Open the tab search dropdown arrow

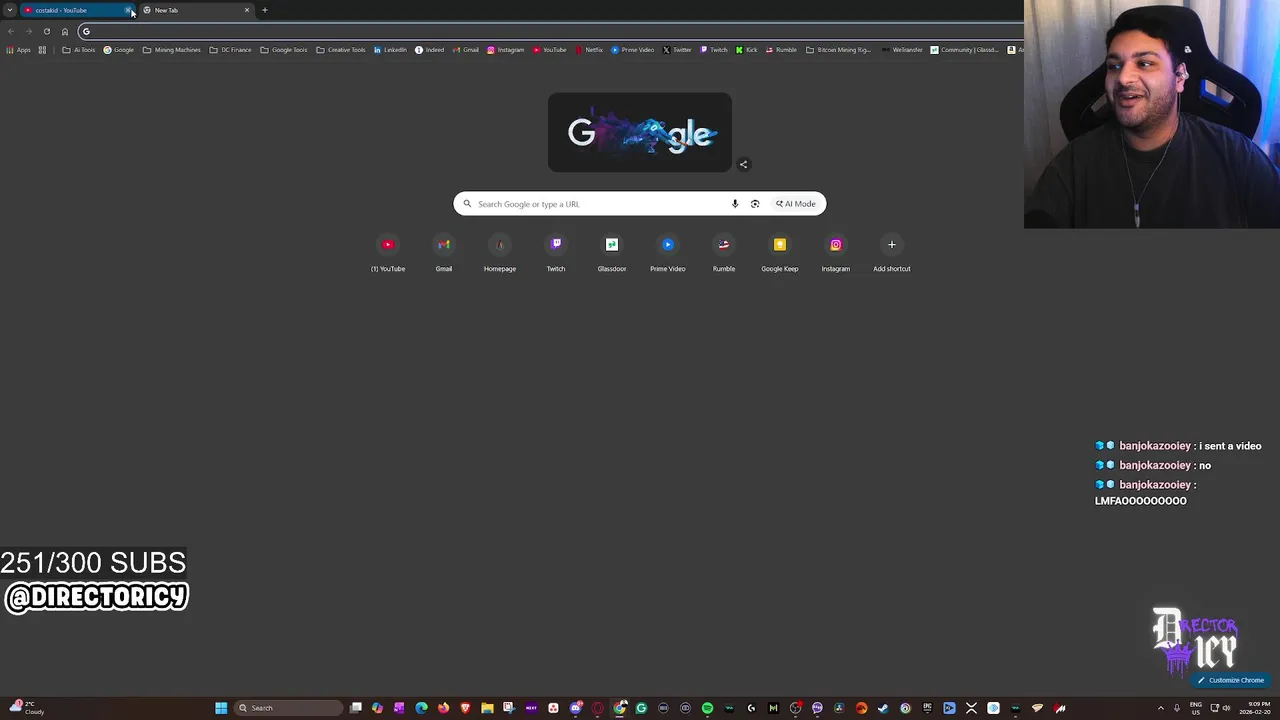(x=10, y=10)
